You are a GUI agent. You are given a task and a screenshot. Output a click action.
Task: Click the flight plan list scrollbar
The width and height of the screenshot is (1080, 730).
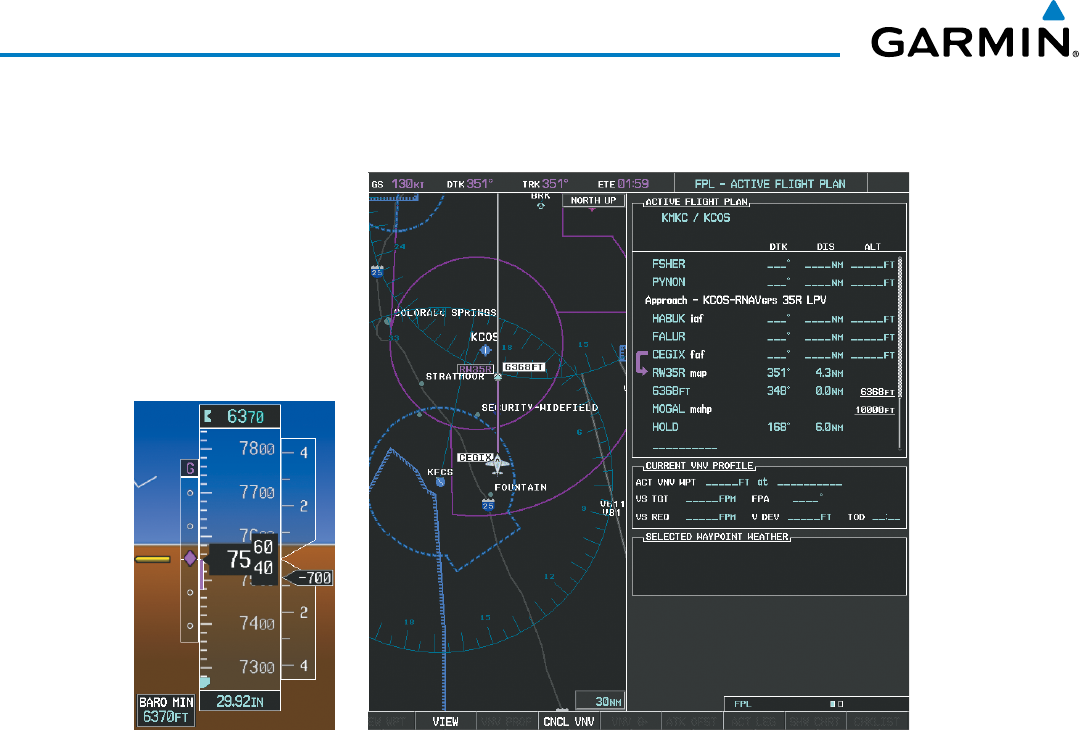click(900, 353)
